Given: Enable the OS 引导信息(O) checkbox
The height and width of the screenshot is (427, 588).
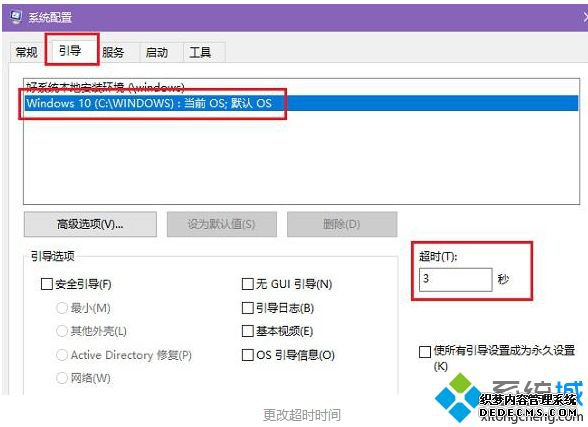Looking at the screenshot, I should tap(248, 355).
